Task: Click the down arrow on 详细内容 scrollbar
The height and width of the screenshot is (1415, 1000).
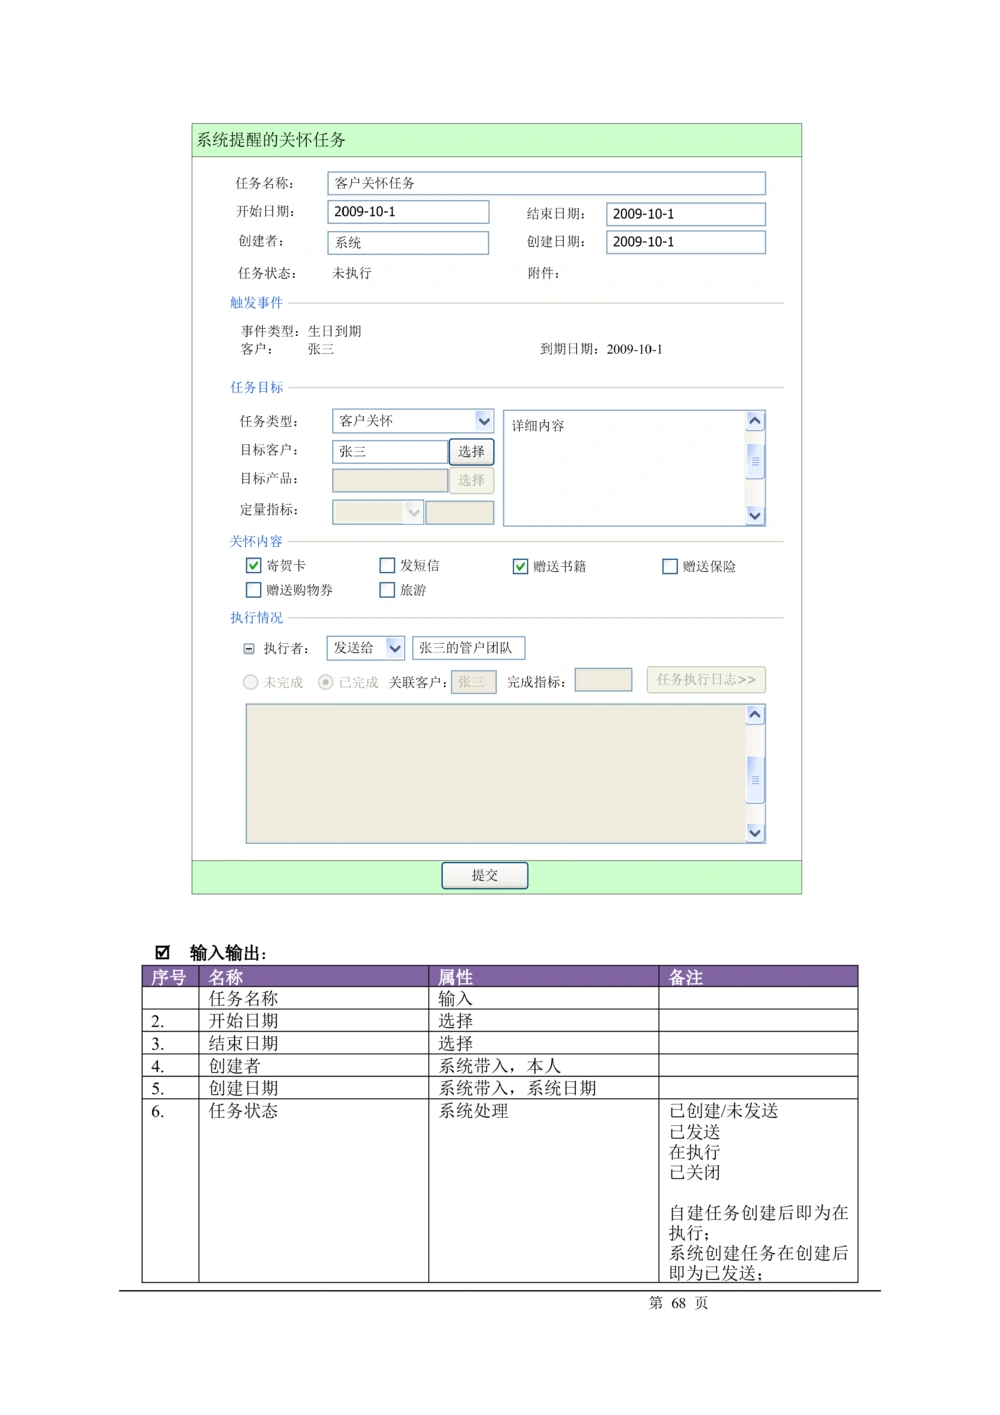Action: [x=755, y=516]
